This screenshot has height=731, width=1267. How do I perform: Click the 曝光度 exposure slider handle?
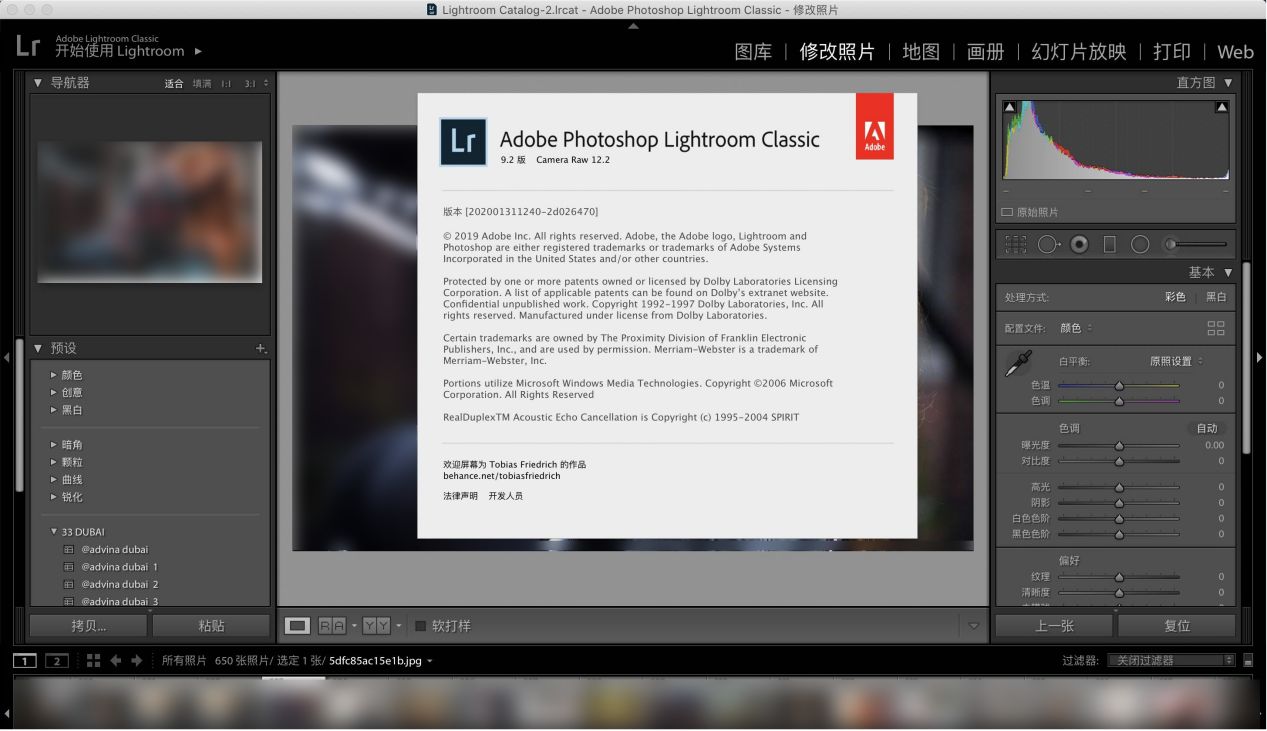coord(1119,445)
